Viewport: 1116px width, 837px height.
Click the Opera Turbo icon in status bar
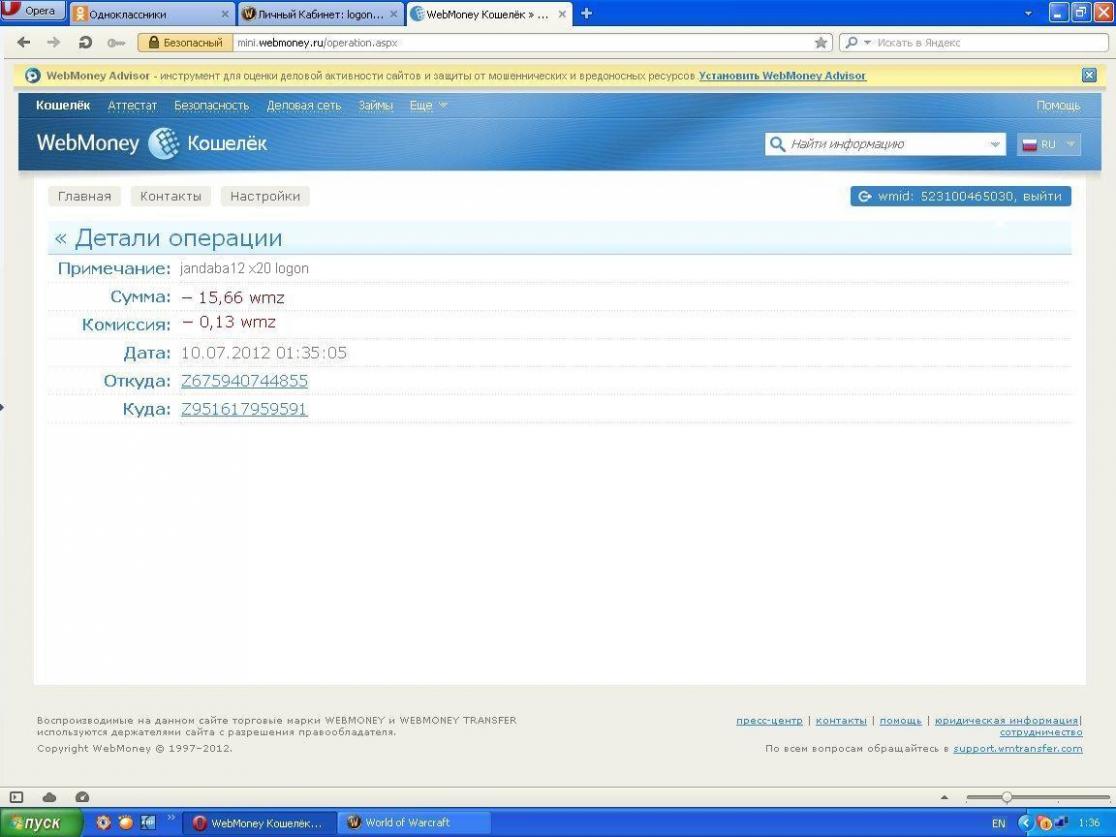82,797
